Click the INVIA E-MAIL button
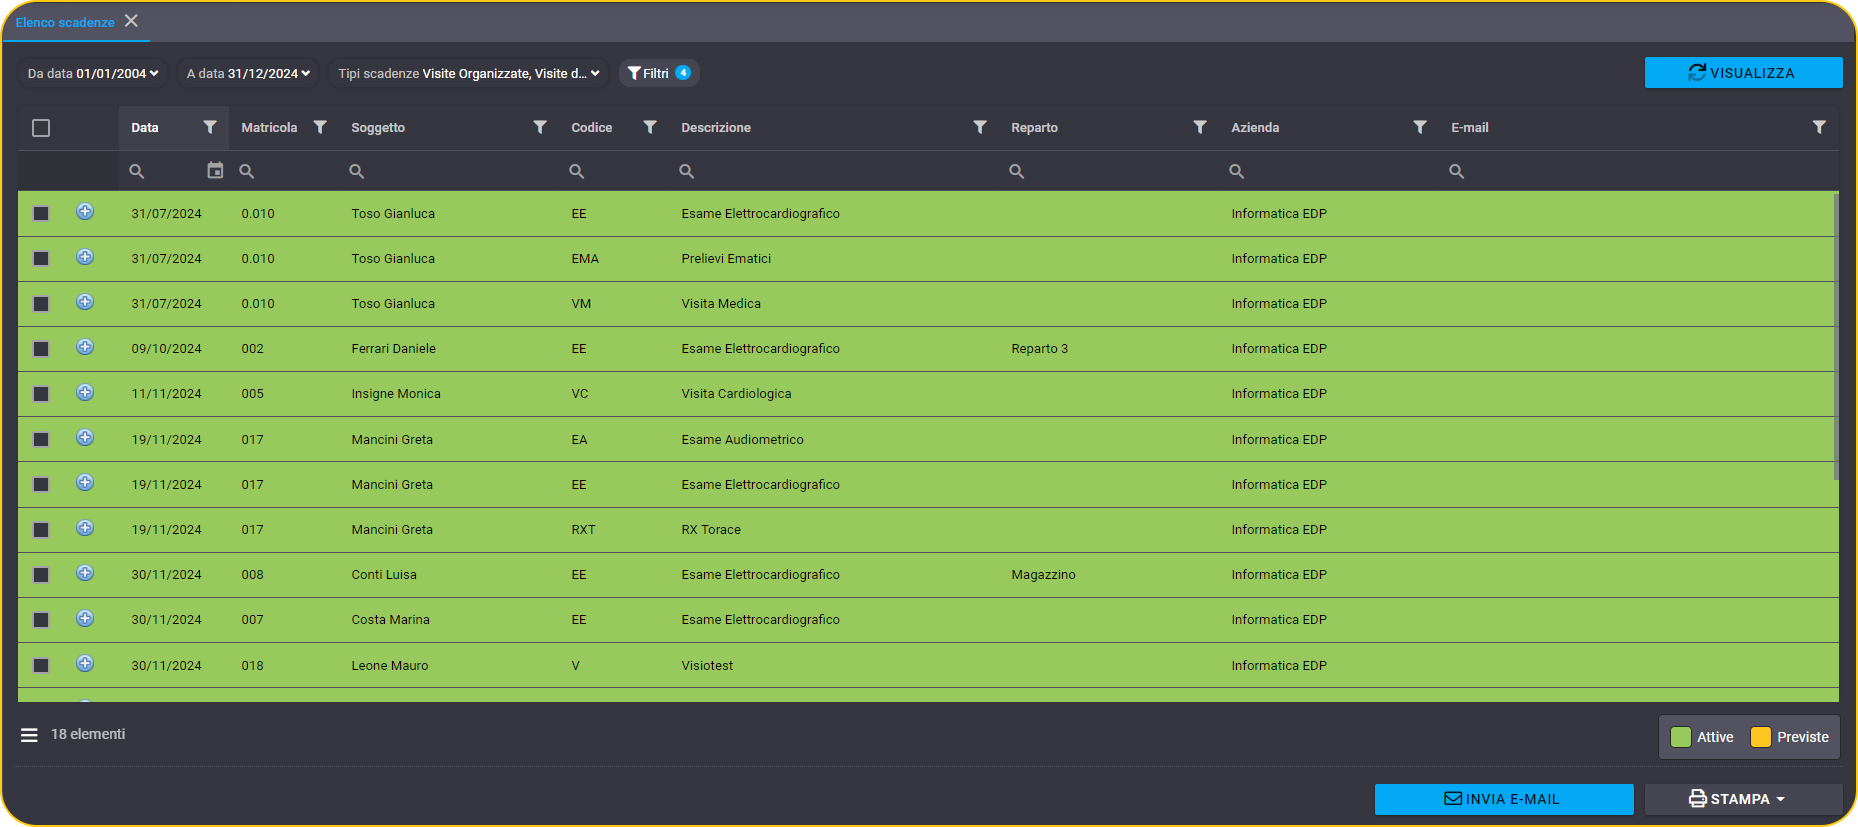 [x=1504, y=799]
